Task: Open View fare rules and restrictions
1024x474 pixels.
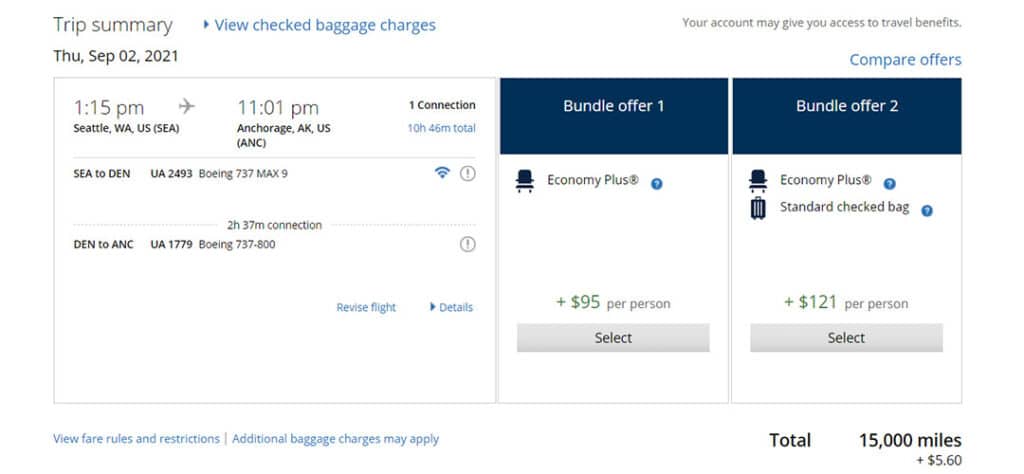Action: click(x=136, y=439)
